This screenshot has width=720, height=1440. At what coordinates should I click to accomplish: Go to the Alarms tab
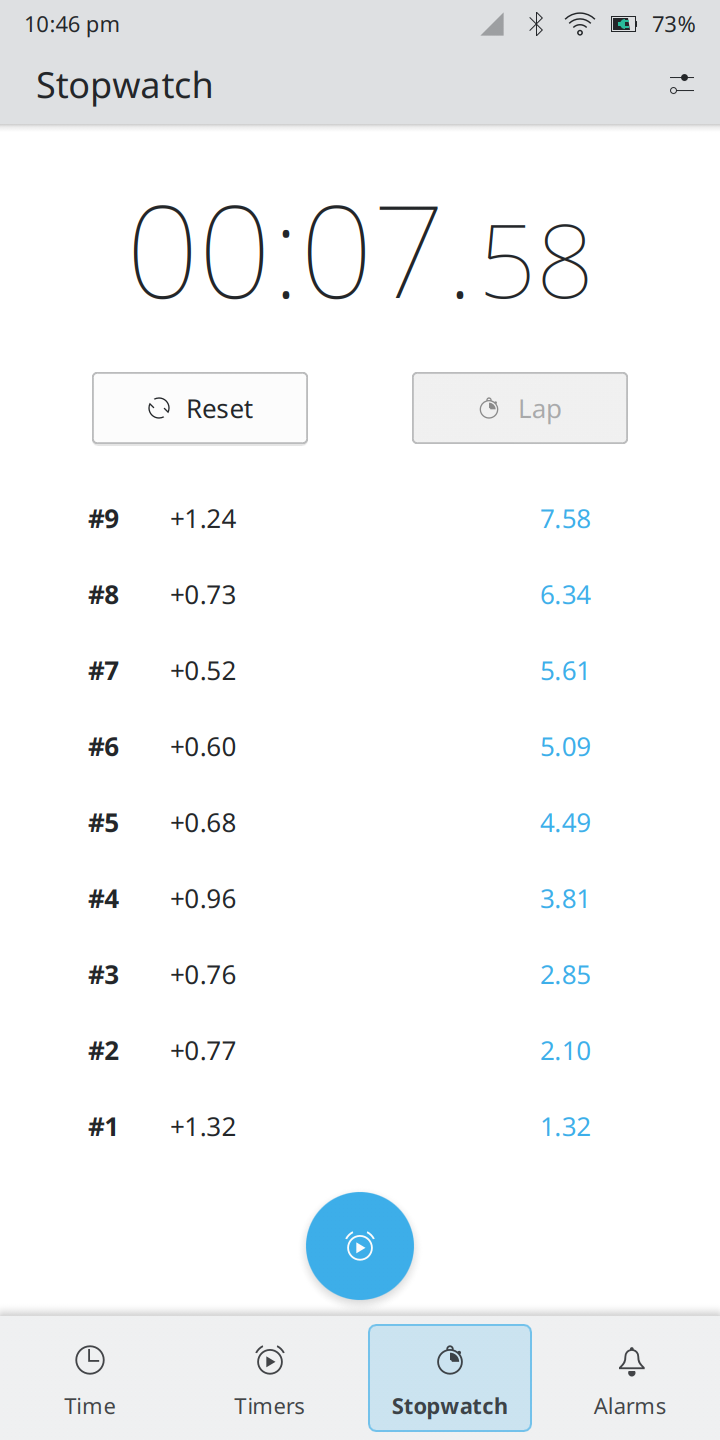click(x=630, y=1379)
